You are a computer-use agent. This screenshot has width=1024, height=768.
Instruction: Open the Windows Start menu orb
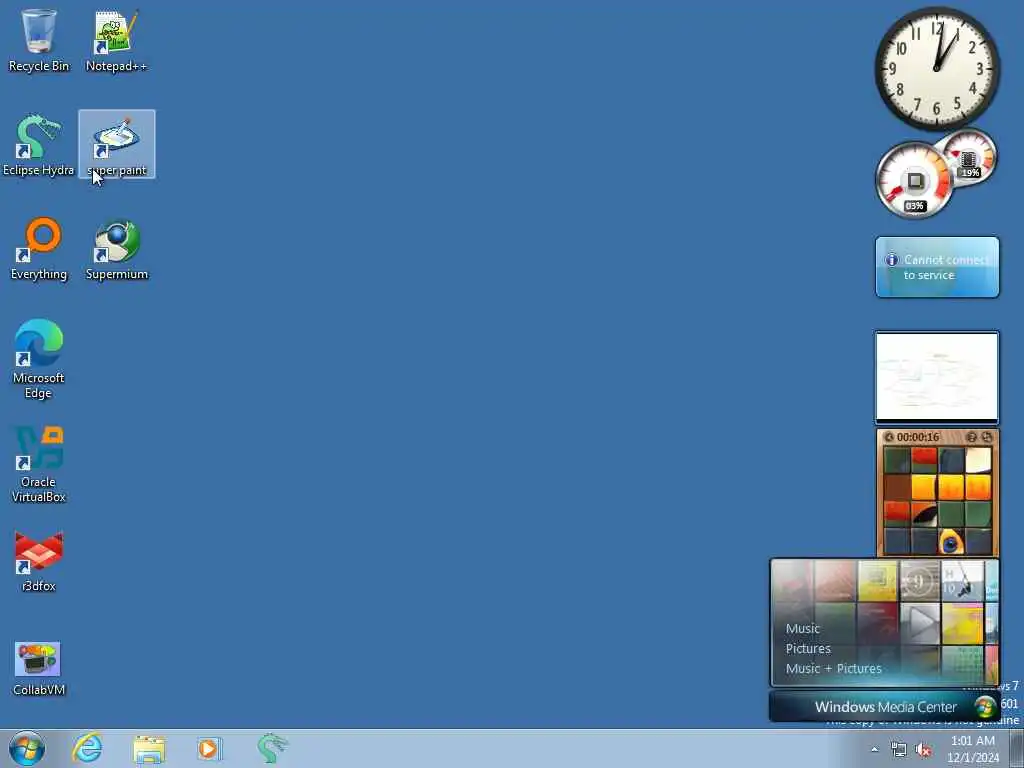(x=27, y=748)
